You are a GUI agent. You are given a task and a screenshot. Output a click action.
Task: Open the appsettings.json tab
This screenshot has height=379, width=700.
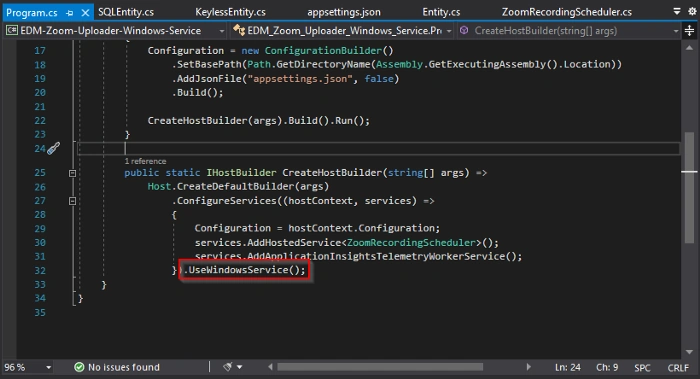click(x=344, y=12)
